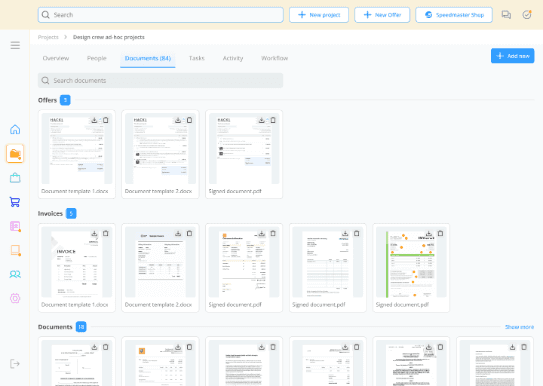Open Invoices Document template 1.docx thumbnail
The height and width of the screenshot is (386, 543).
click(77, 262)
